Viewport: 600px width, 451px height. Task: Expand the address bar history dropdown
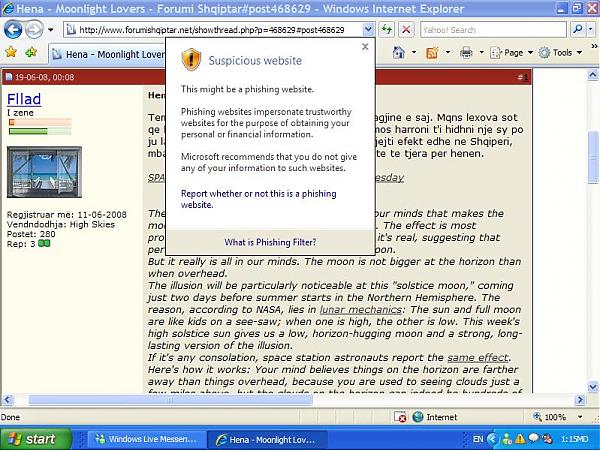[368, 29]
